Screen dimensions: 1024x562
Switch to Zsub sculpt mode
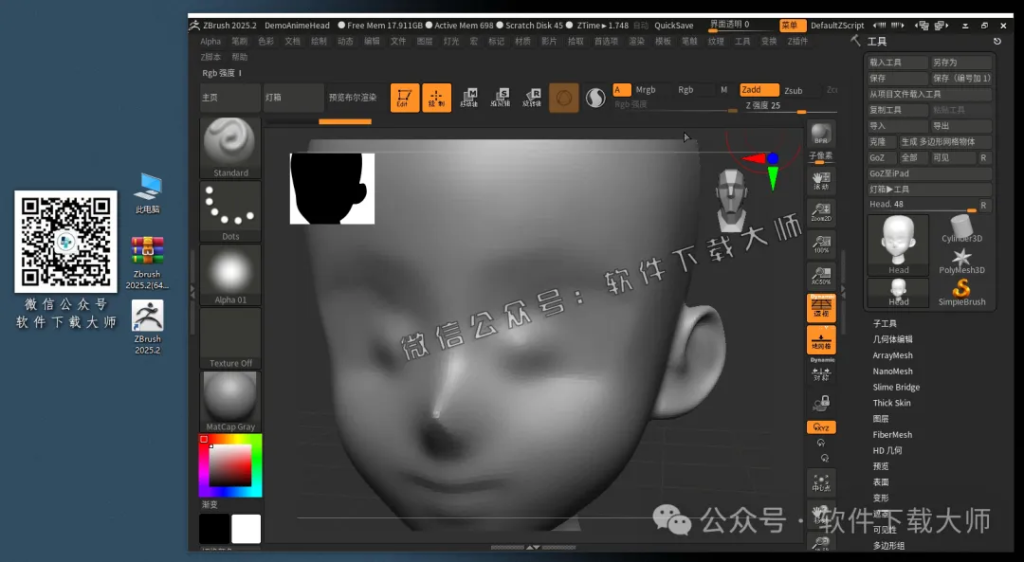point(793,91)
